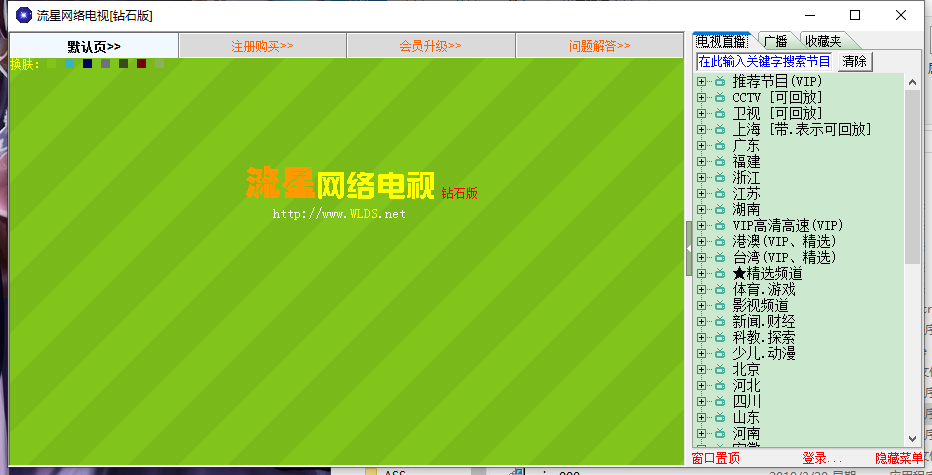Click the TV icon beside 影视频道
Screen dimensions: 932x475
[720, 306]
